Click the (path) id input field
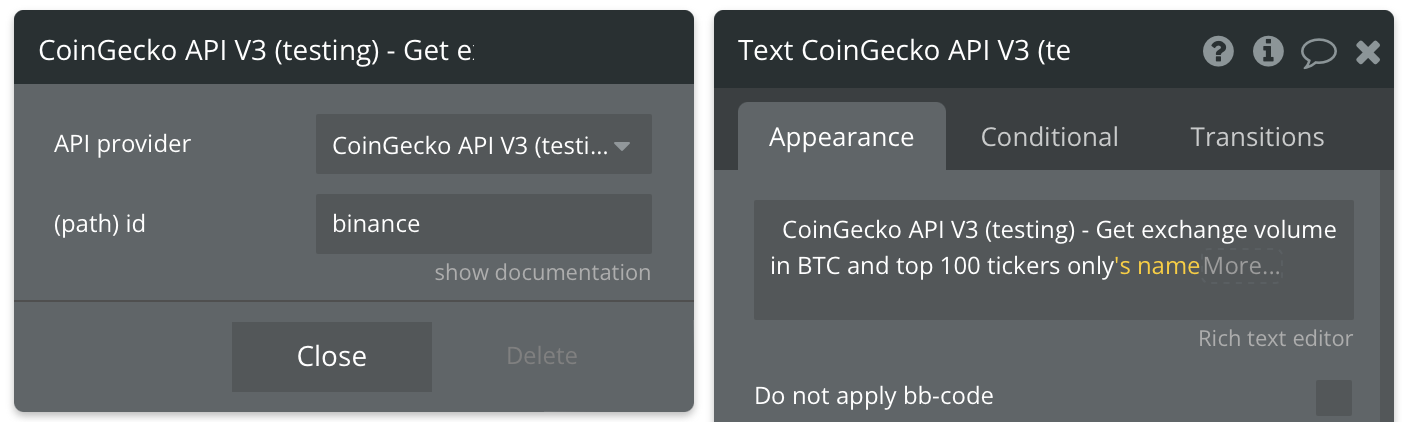1402x422 pixels. click(x=483, y=224)
